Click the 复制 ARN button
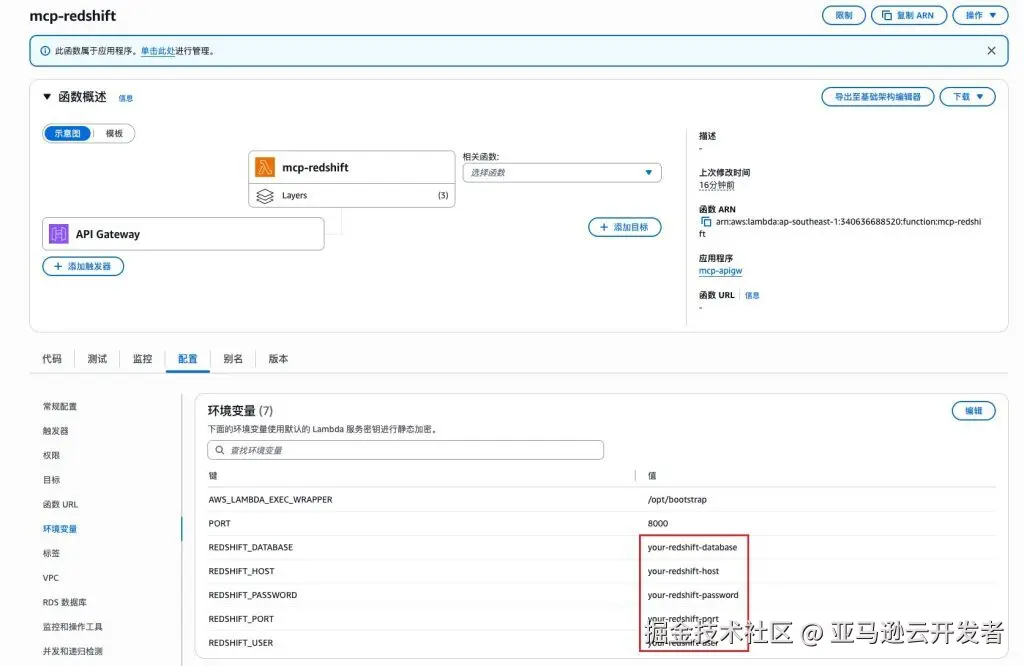Image resolution: width=1024 pixels, height=666 pixels. coord(908,15)
